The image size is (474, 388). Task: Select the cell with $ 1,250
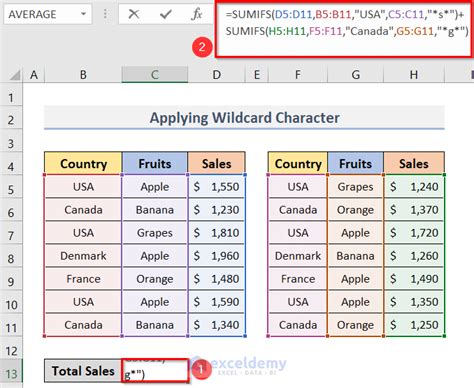pyautogui.click(x=414, y=325)
